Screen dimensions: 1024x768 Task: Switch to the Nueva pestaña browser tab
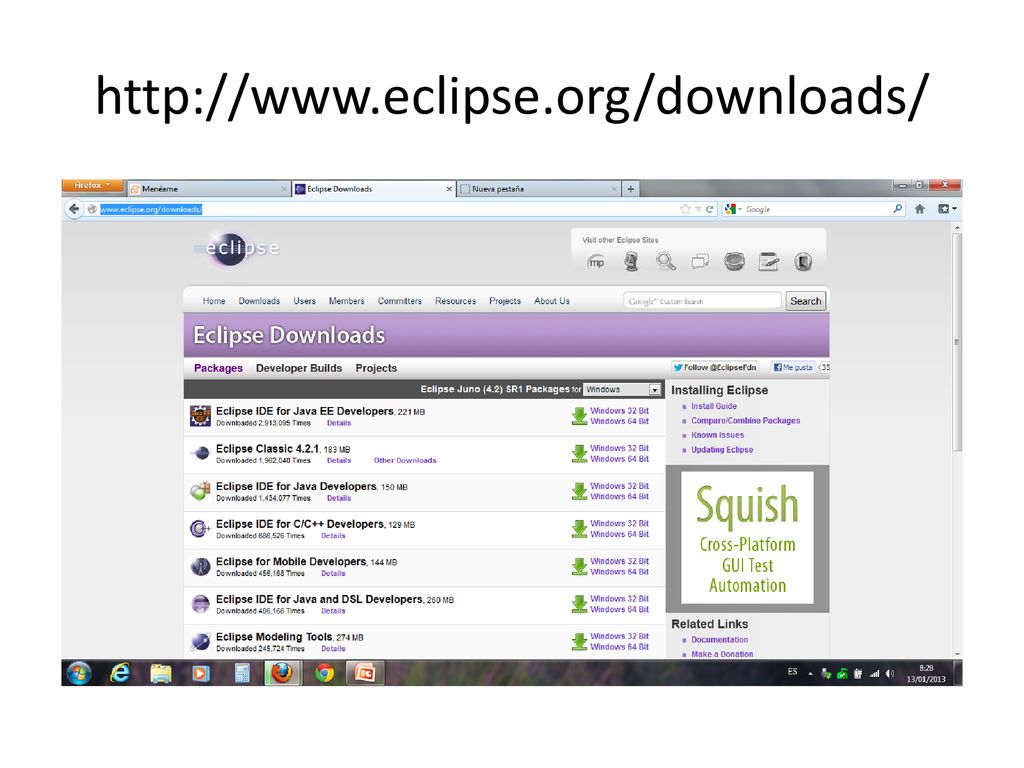click(x=538, y=189)
